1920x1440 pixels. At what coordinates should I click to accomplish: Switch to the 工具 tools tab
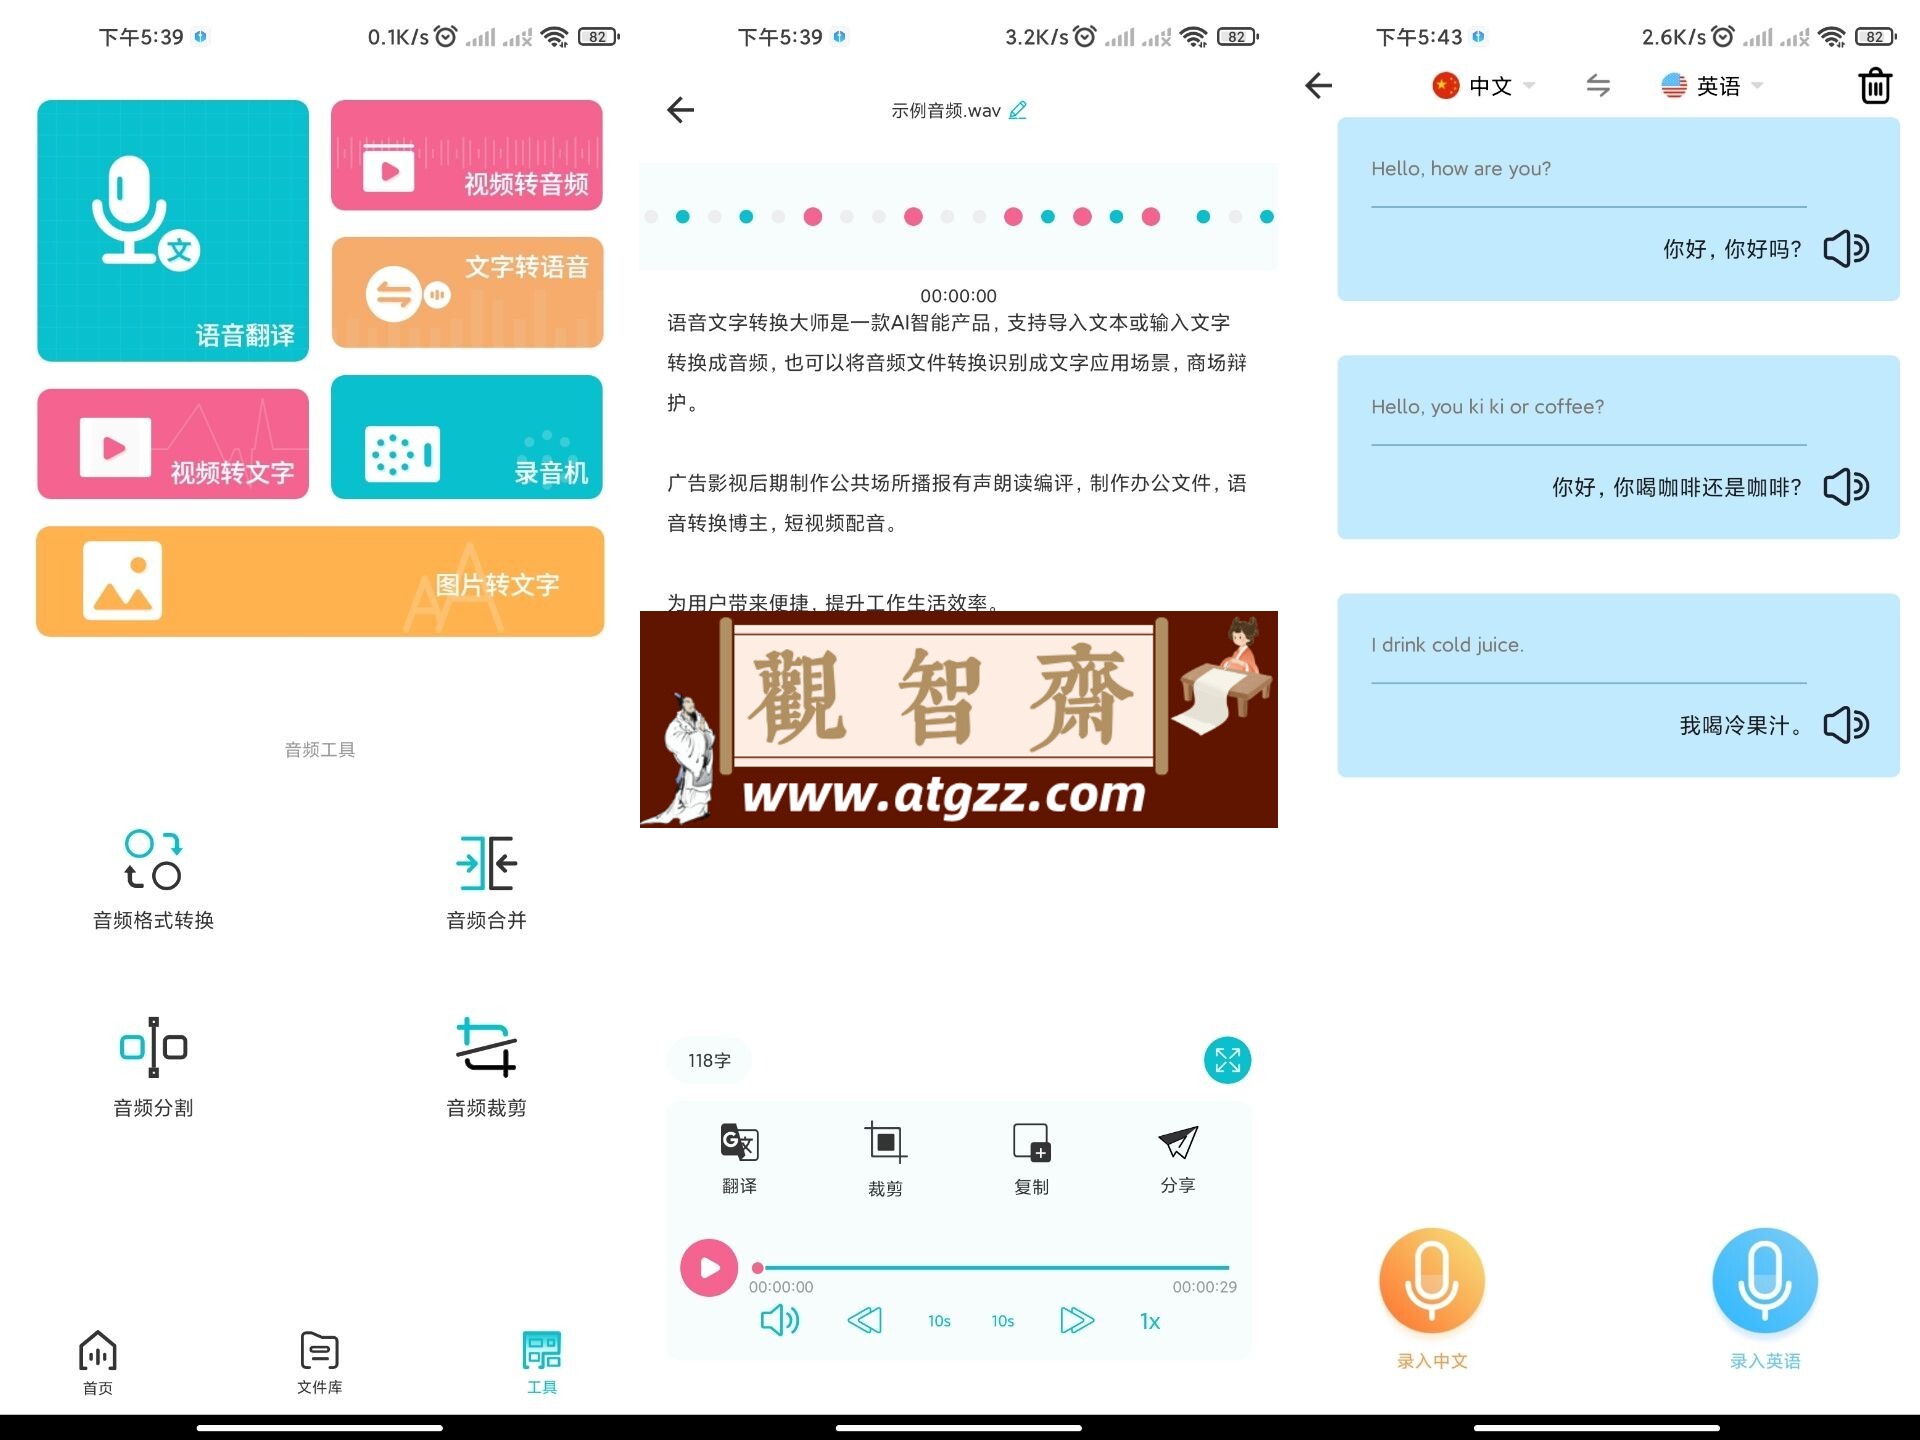[542, 1363]
